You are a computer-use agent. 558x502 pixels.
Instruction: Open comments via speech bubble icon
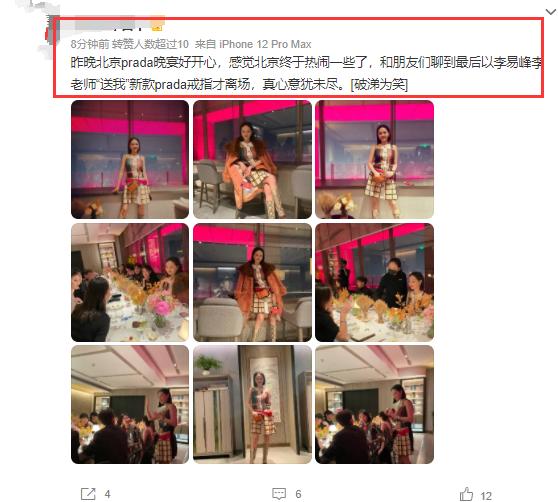(x=279, y=494)
